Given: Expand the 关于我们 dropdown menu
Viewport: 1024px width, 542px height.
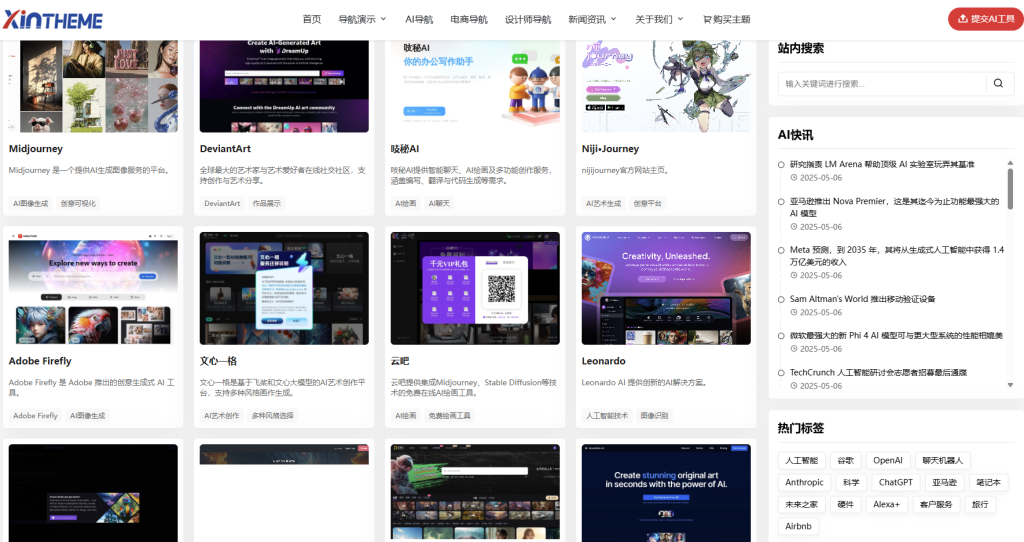Looking at the screenshot, I should [x=660, y=20].
